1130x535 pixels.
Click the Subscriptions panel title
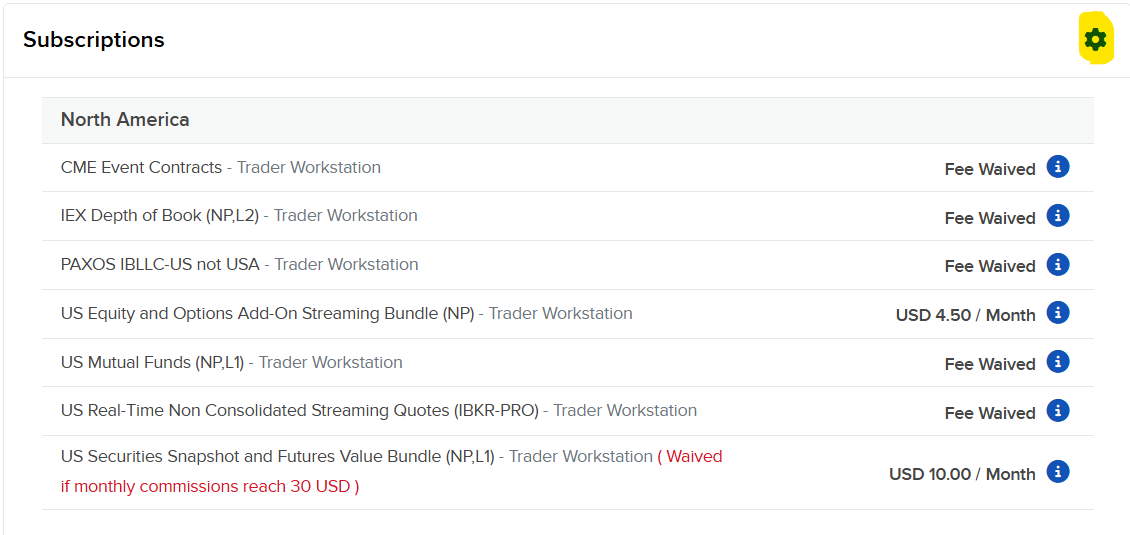[x=94, y=40]
